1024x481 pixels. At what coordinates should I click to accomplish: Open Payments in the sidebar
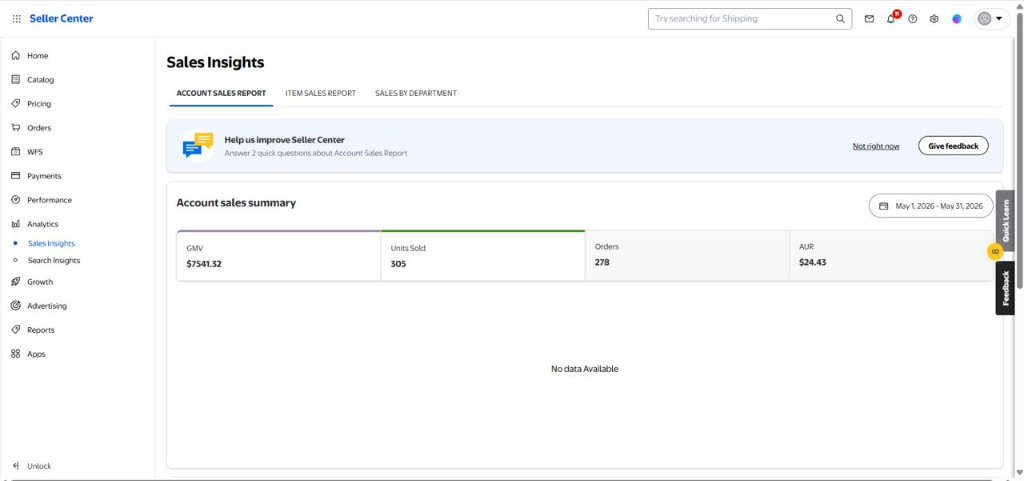(44, 176)
